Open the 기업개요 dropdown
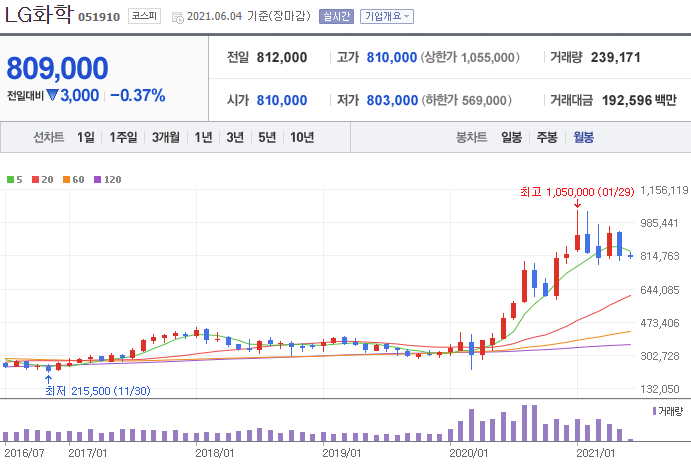This screenshot has width=691, height=475. [386, 17]
